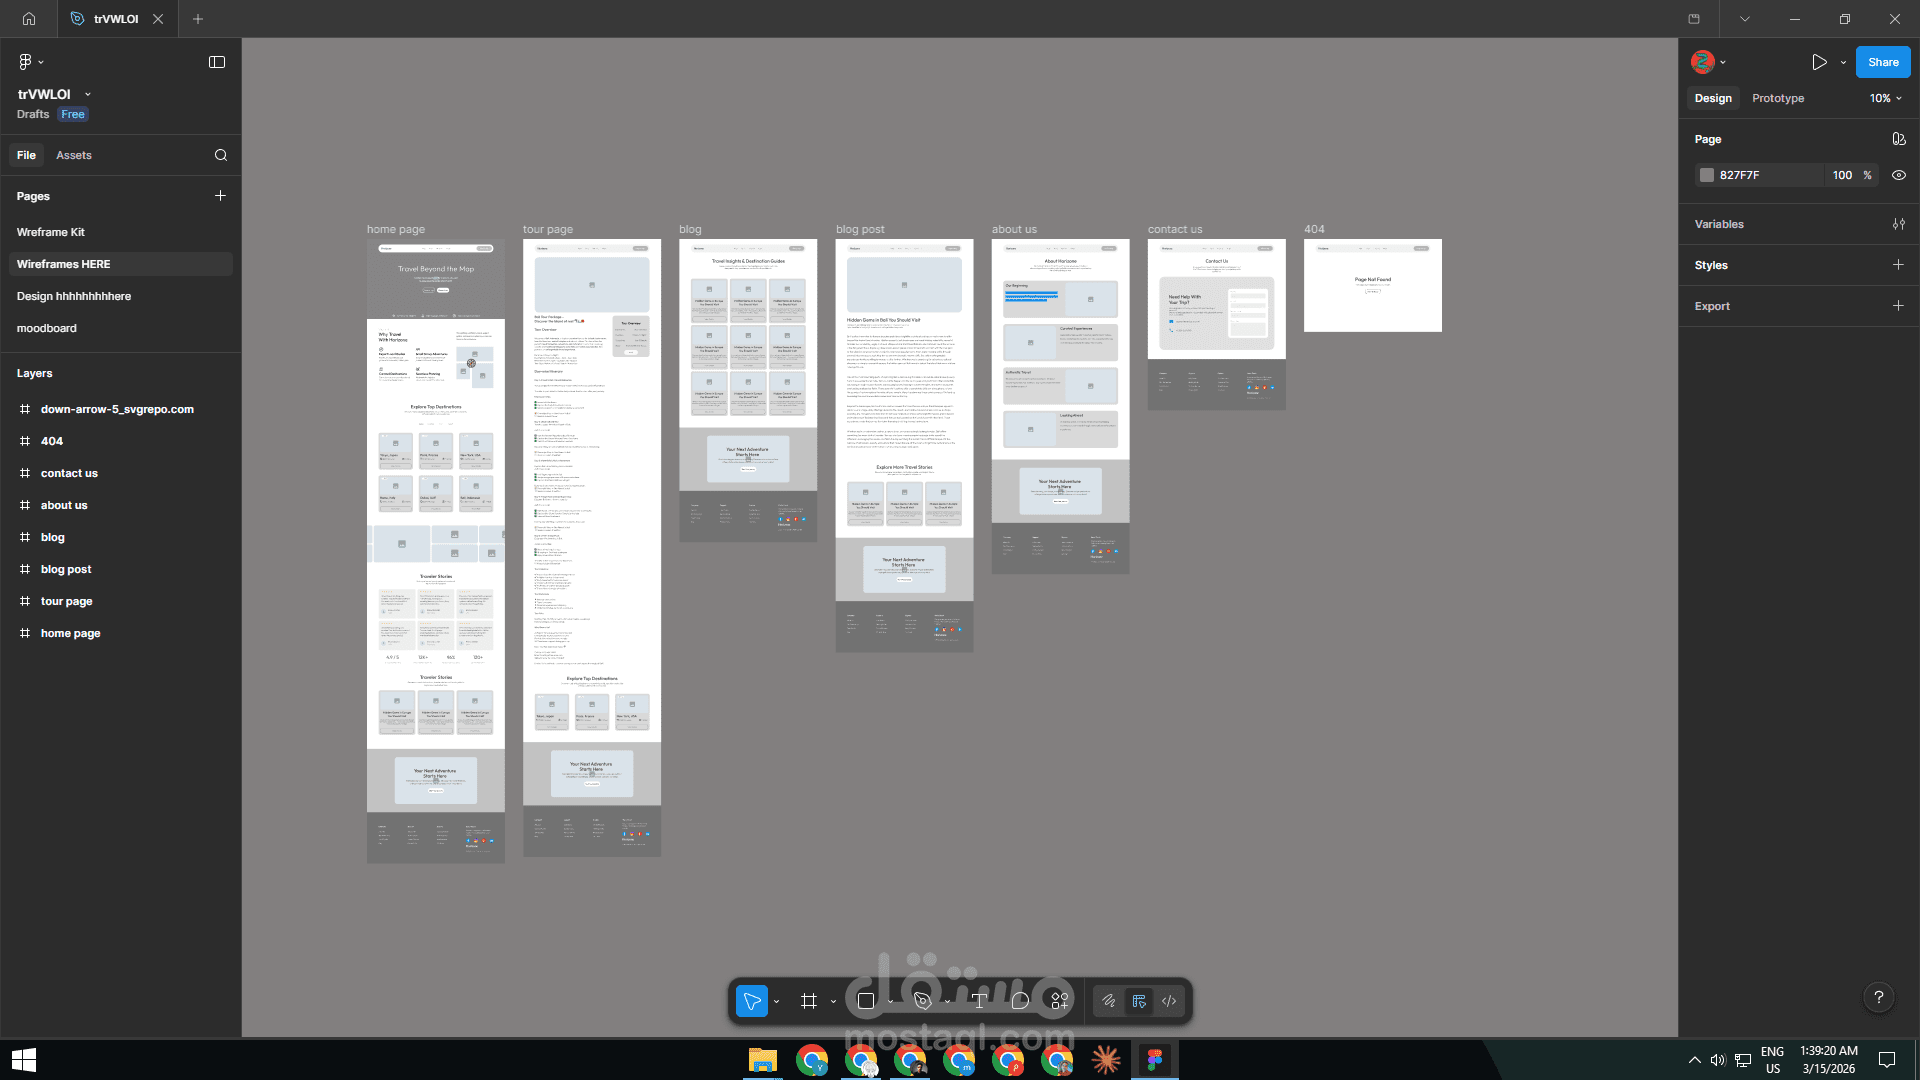This screenshot has width=1920, height=1080.
Task: Click the page background color swatch
Action: (1707, 175)
